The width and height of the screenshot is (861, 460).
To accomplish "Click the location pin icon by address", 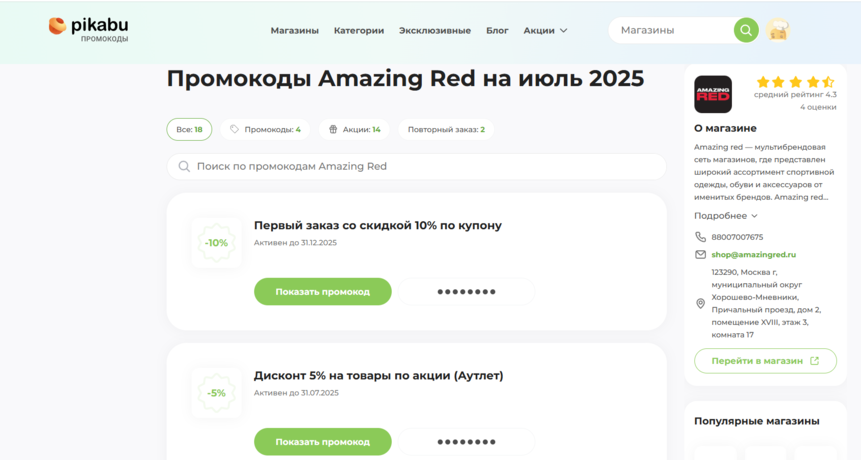I will coord(700,304).
